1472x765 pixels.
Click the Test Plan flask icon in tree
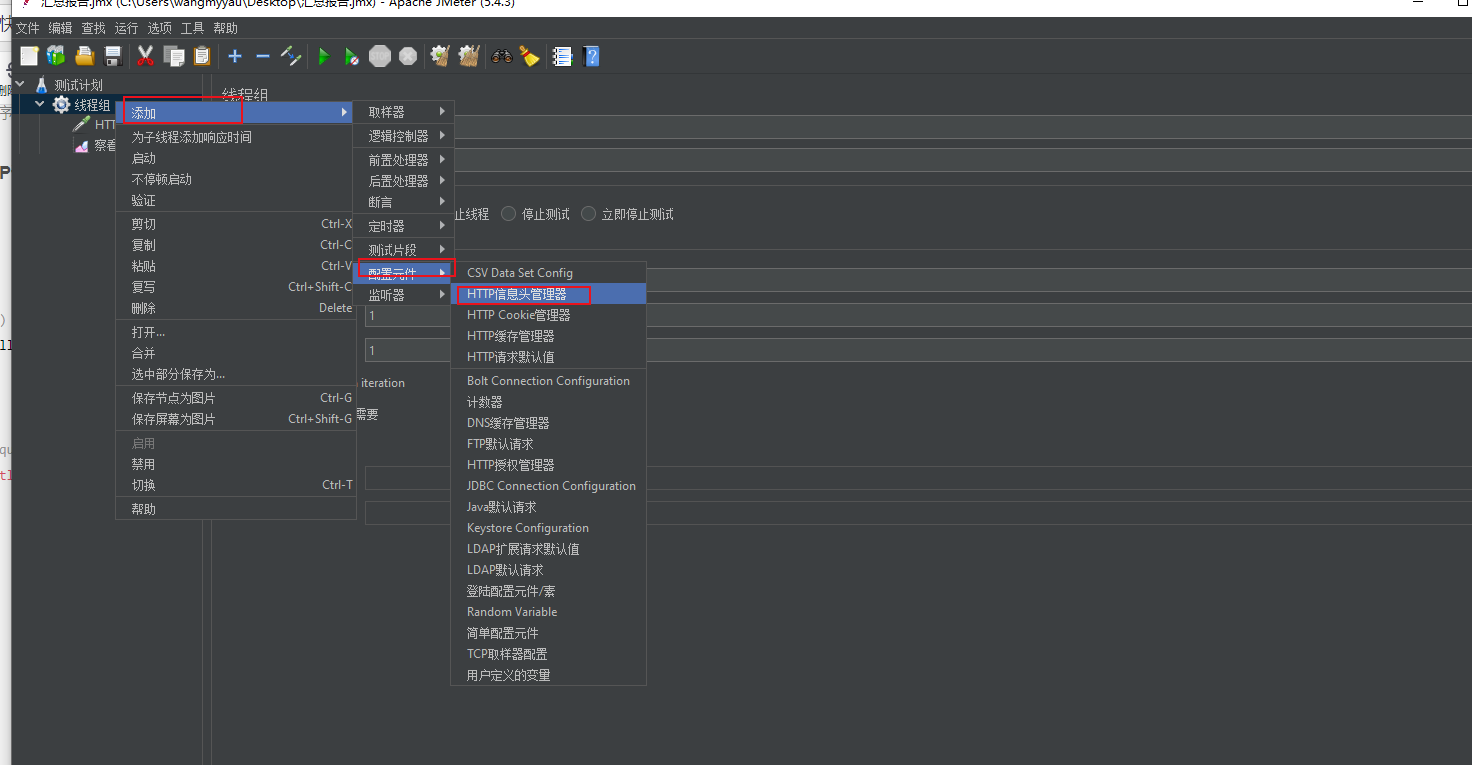click(x=41, y=85)
